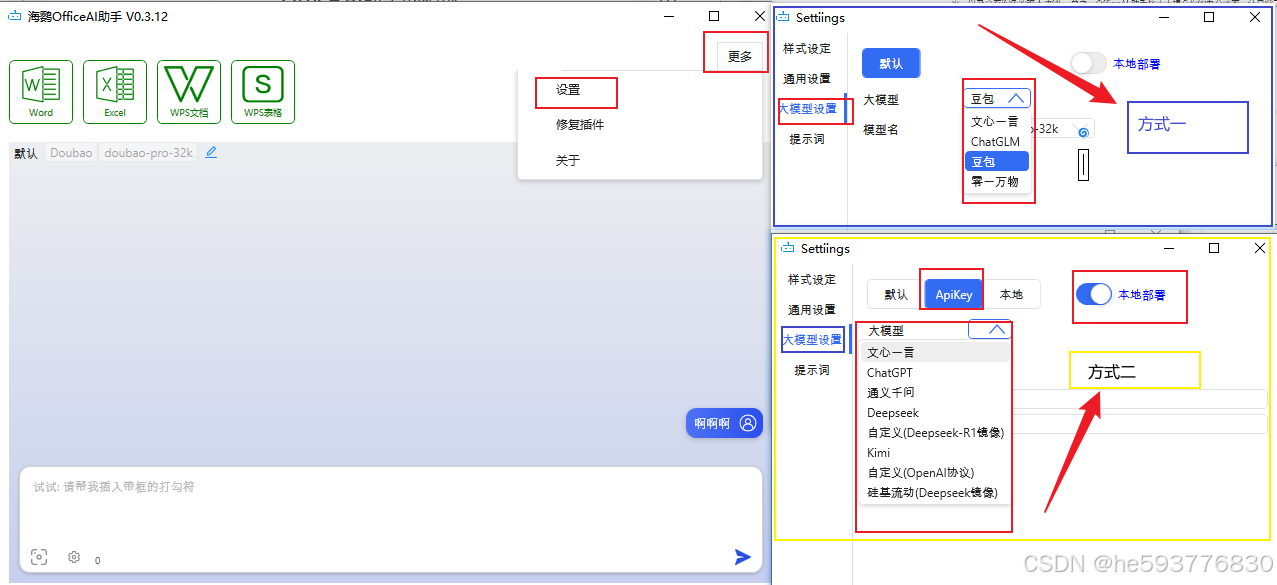1277x585 pixels.
Task: Click the user avatar in the 啊啊啊 bubble
Action: coord(746,423)
